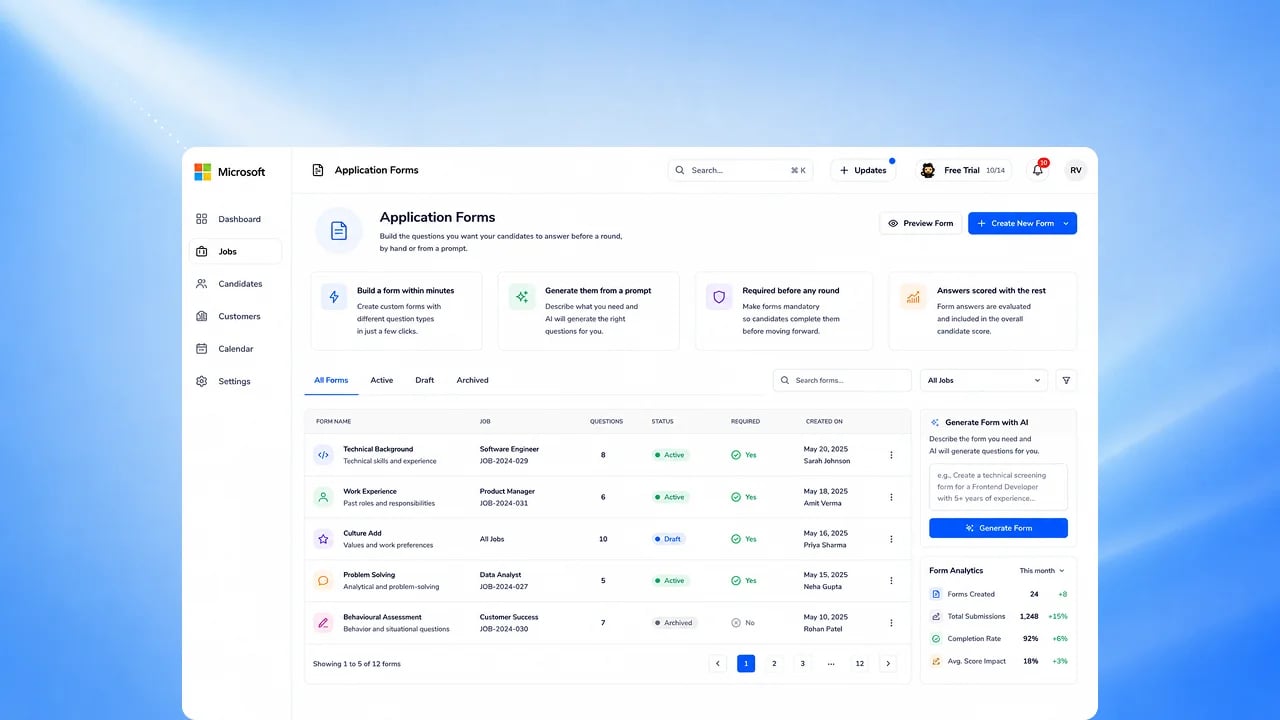Screen dimensions: 1280x720
Task: Open row menu for Problem Solving form
Action: pos(891,581)
